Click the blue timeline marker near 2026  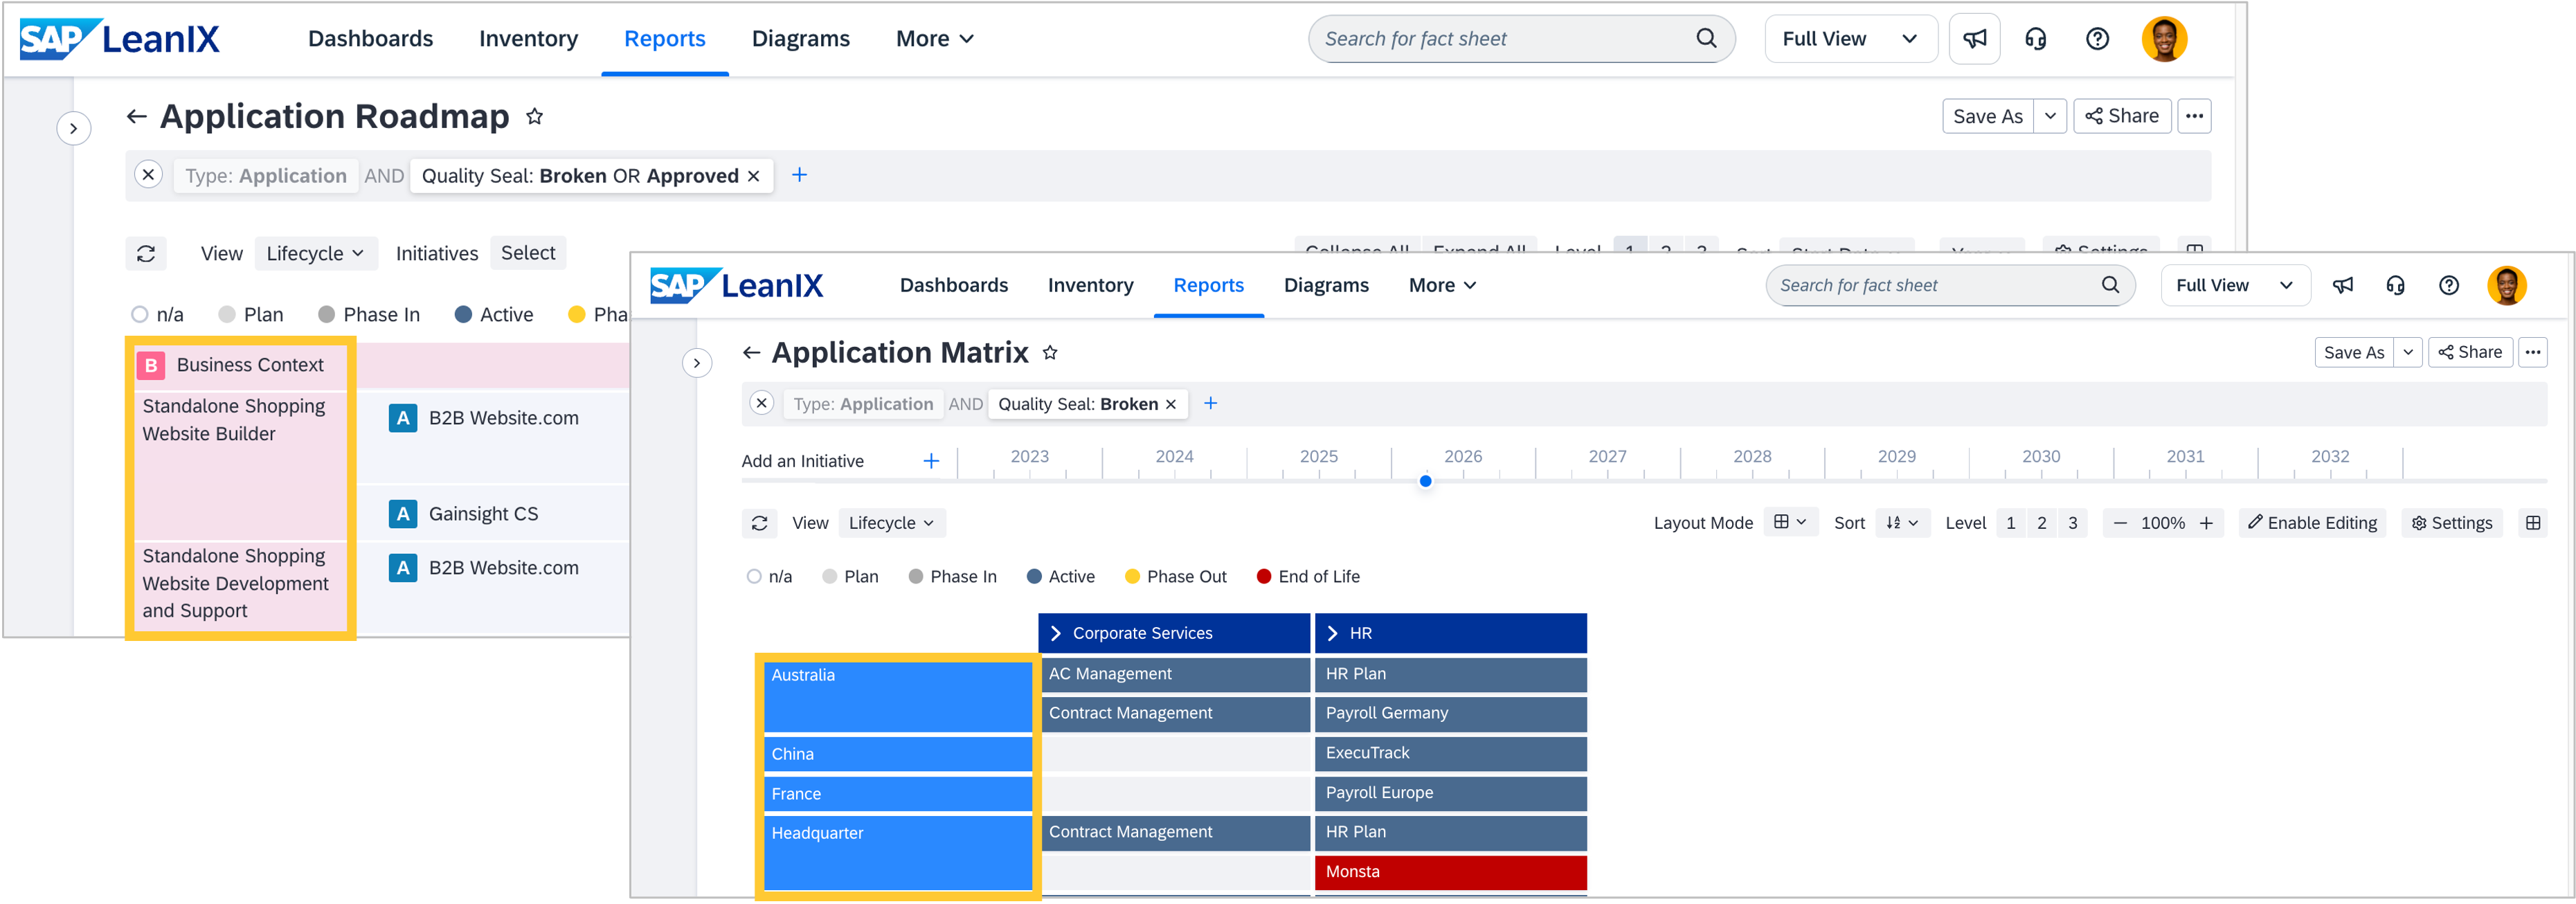point(1426,482)
